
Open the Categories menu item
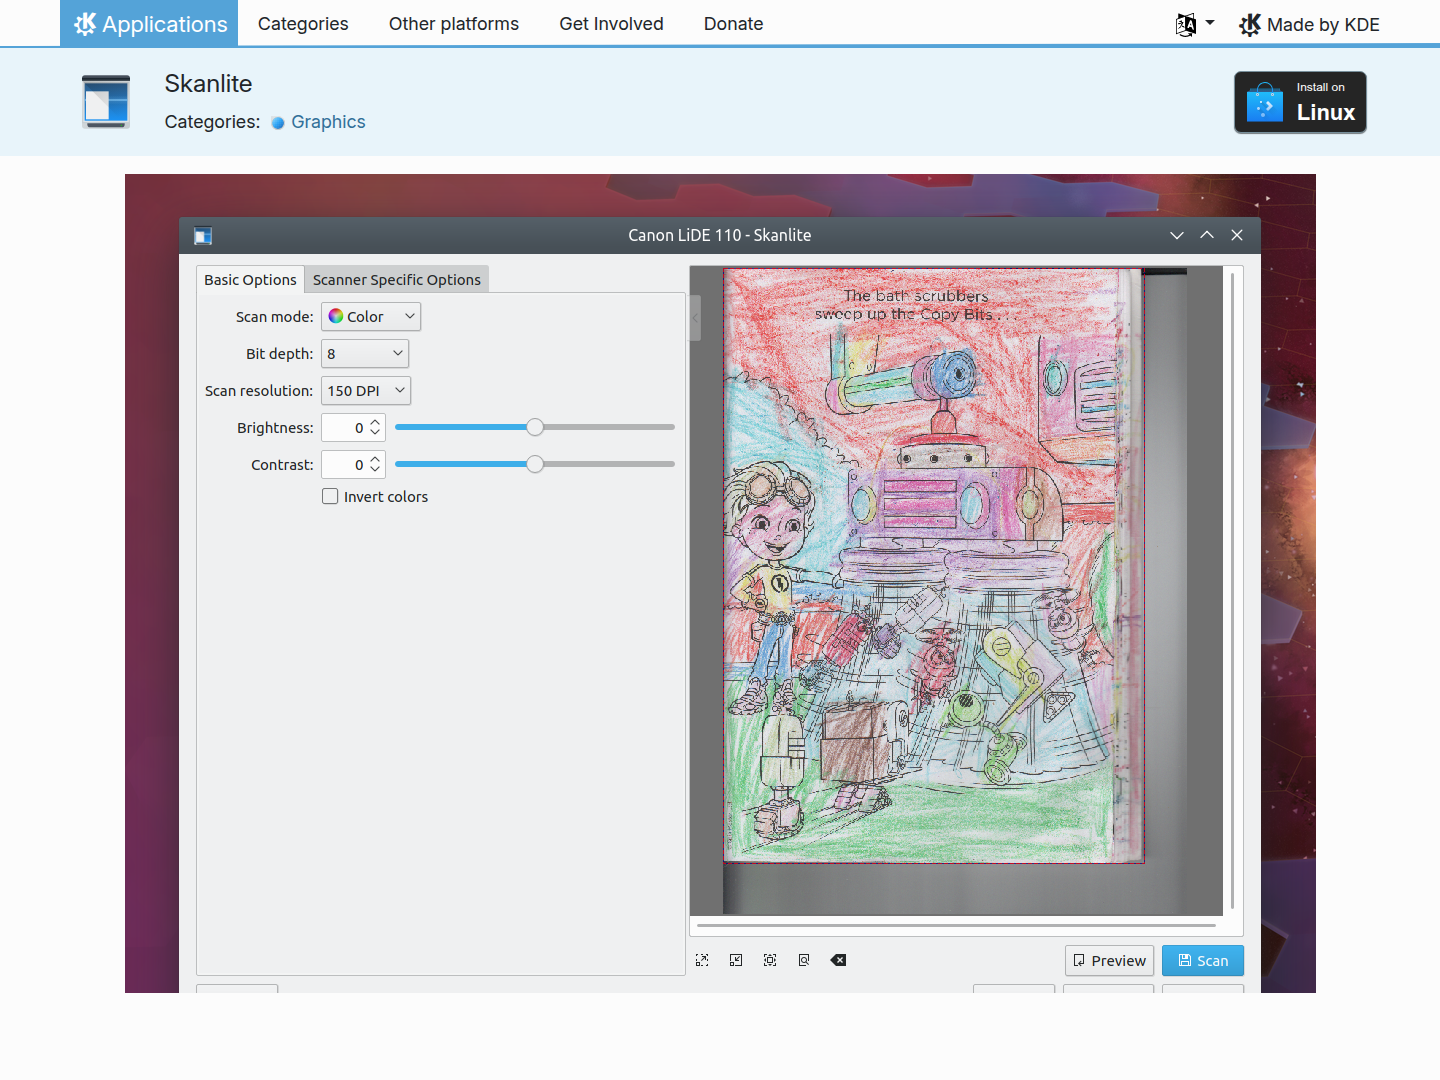point(303,23)
